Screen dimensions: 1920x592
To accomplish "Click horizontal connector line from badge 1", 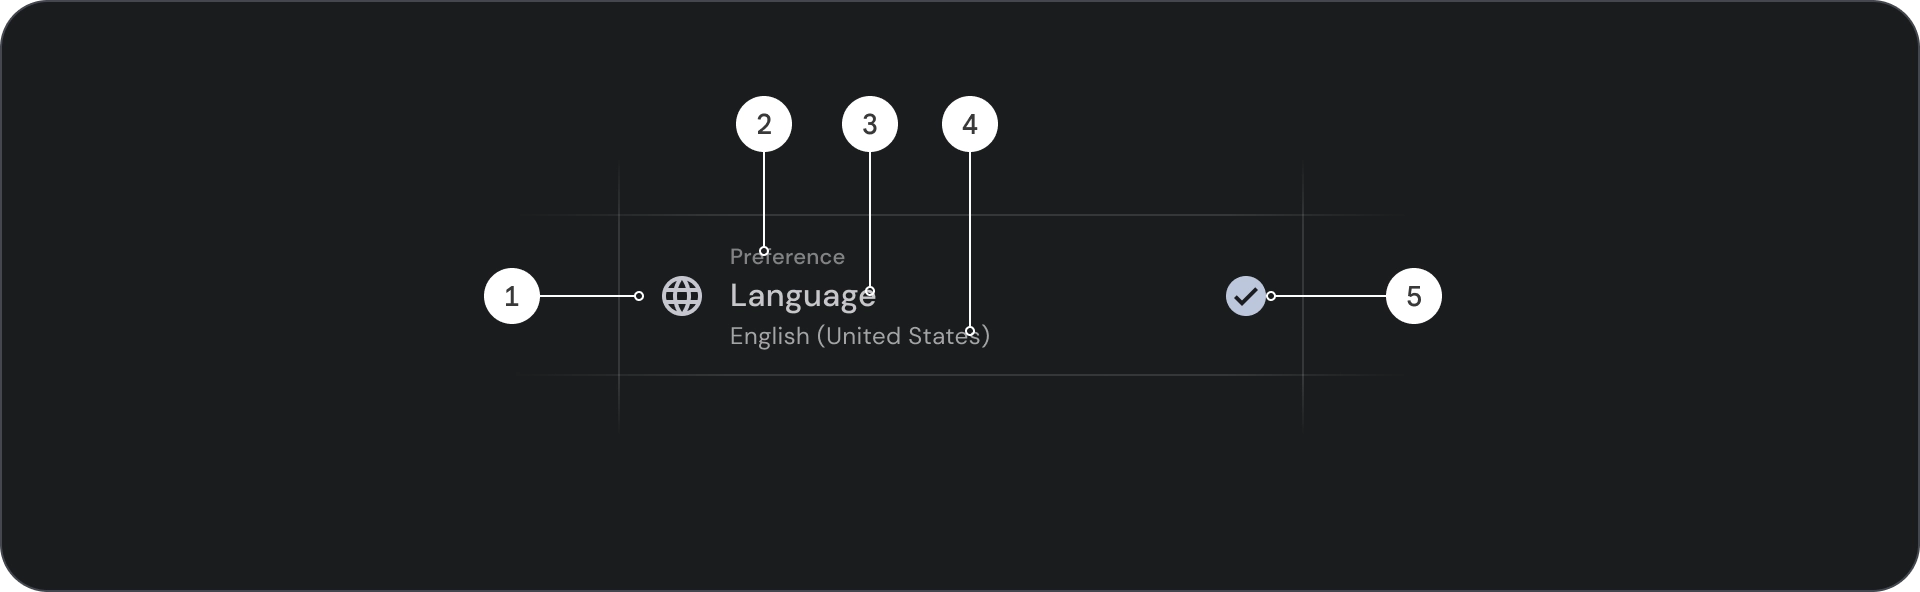I will [x=588, y=296].
